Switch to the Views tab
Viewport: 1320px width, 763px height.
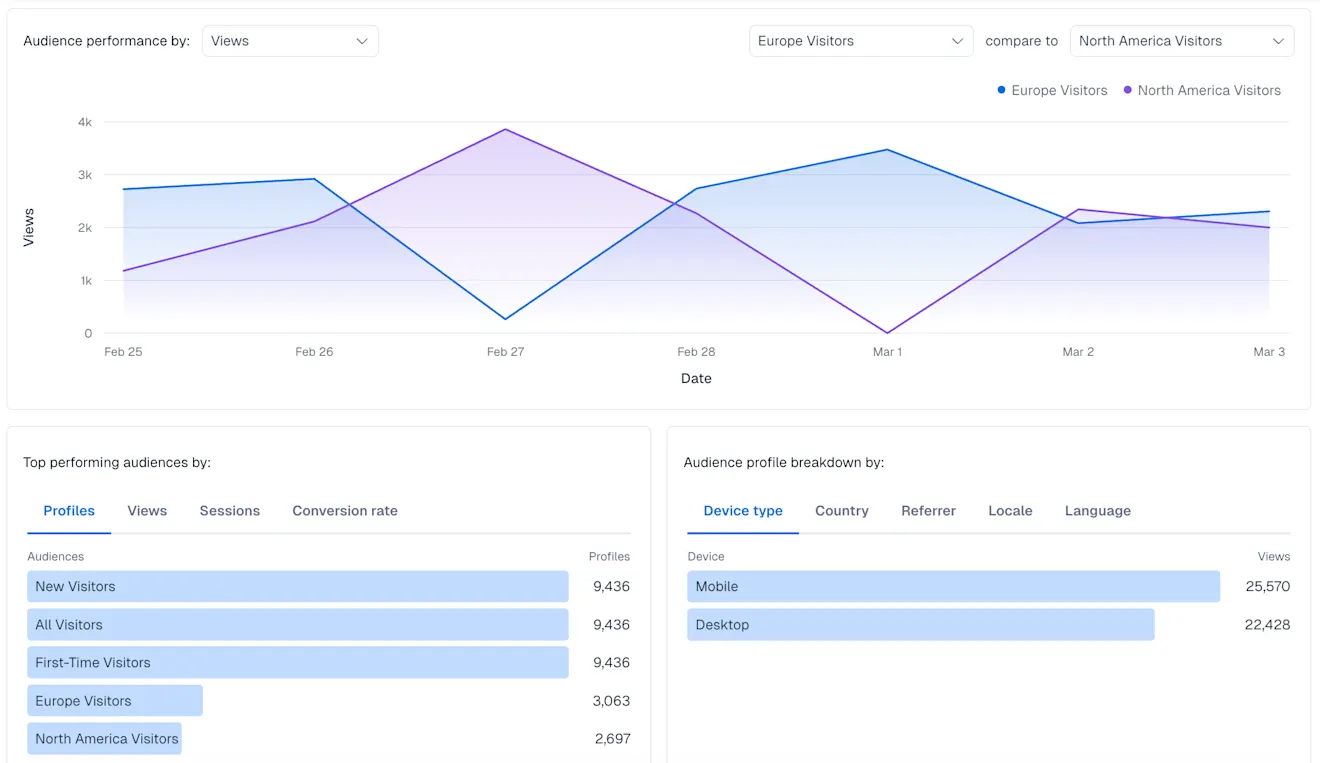pyautogui.click(x=146, y=510)
